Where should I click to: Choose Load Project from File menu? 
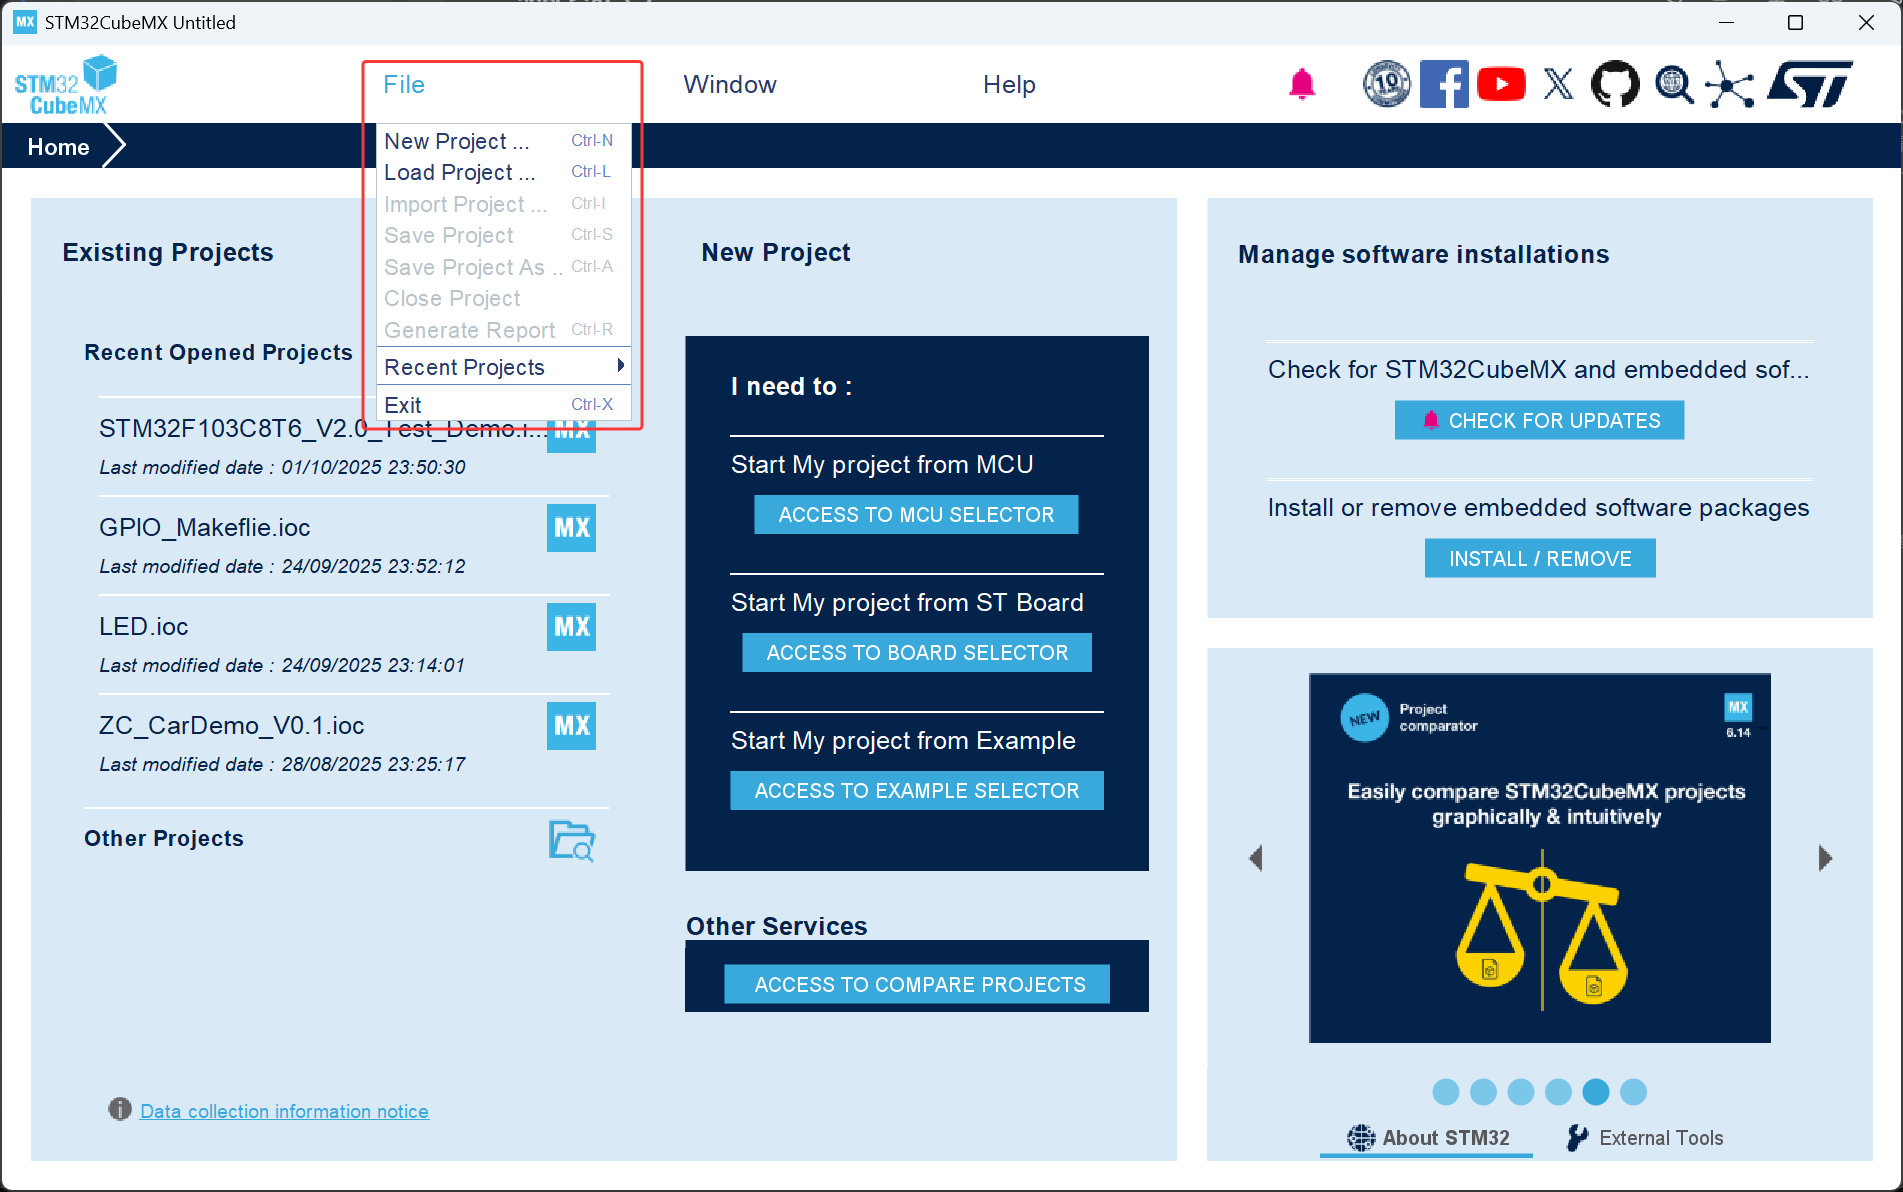point(503,172)
